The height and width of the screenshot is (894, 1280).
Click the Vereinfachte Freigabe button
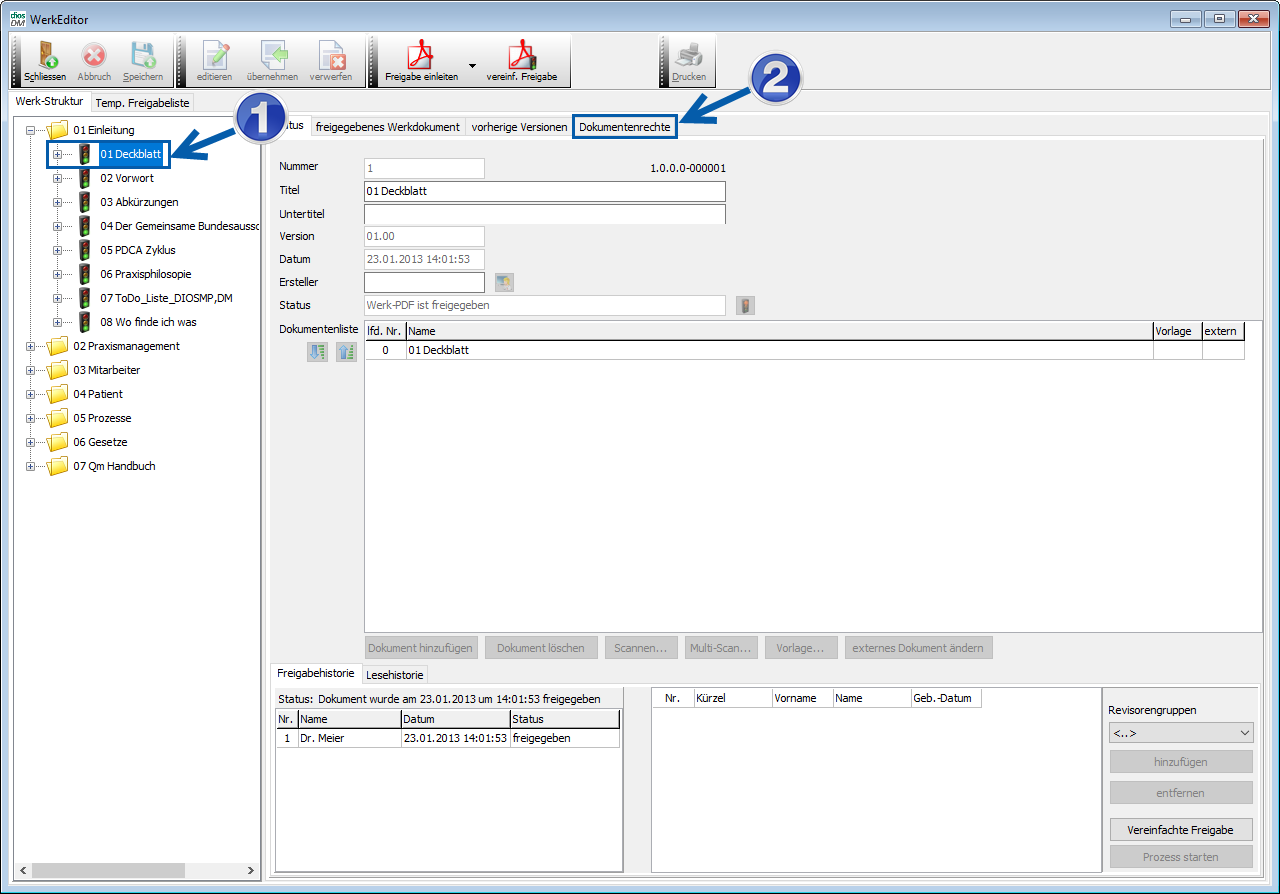pos(1180,830)
